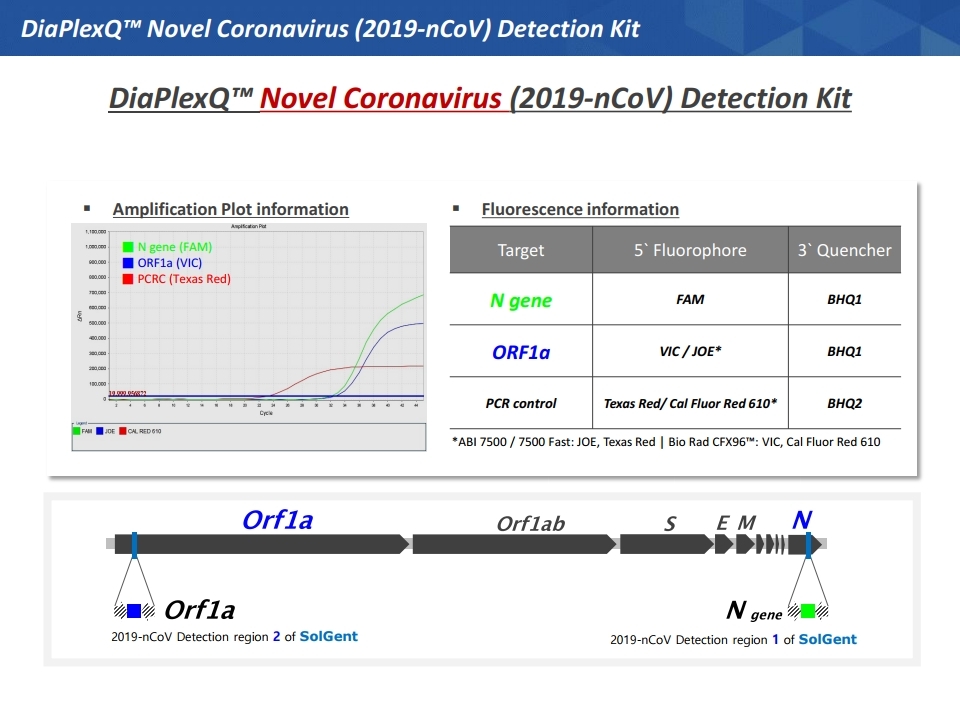Click the red Novel Coronavirus title text
This screenshot has width=960, height=720.
pyautogui.click(x=381, y=99)
